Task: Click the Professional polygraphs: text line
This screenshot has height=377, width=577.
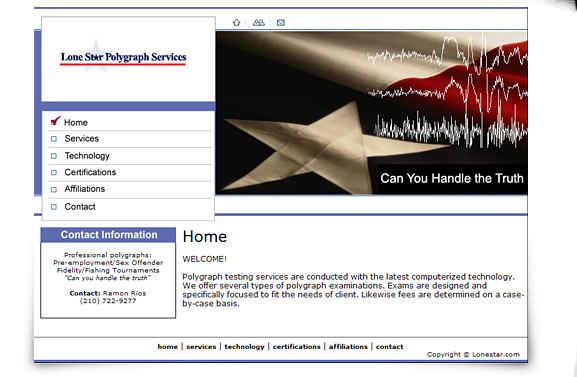Action: [108, 255]
